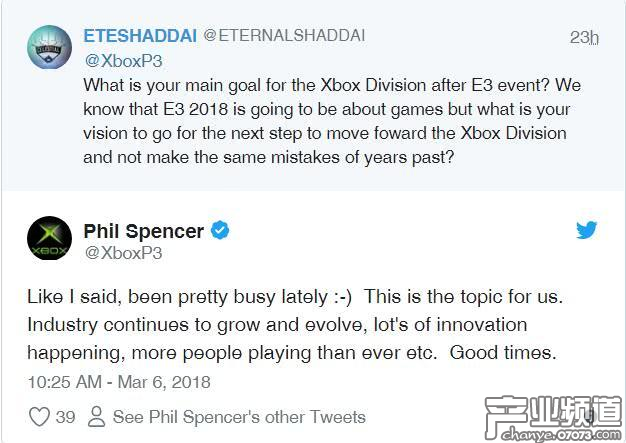The image size is (626, 443).
Task: Open the ETESHADDAI display name link
Action: click(139, 36)
